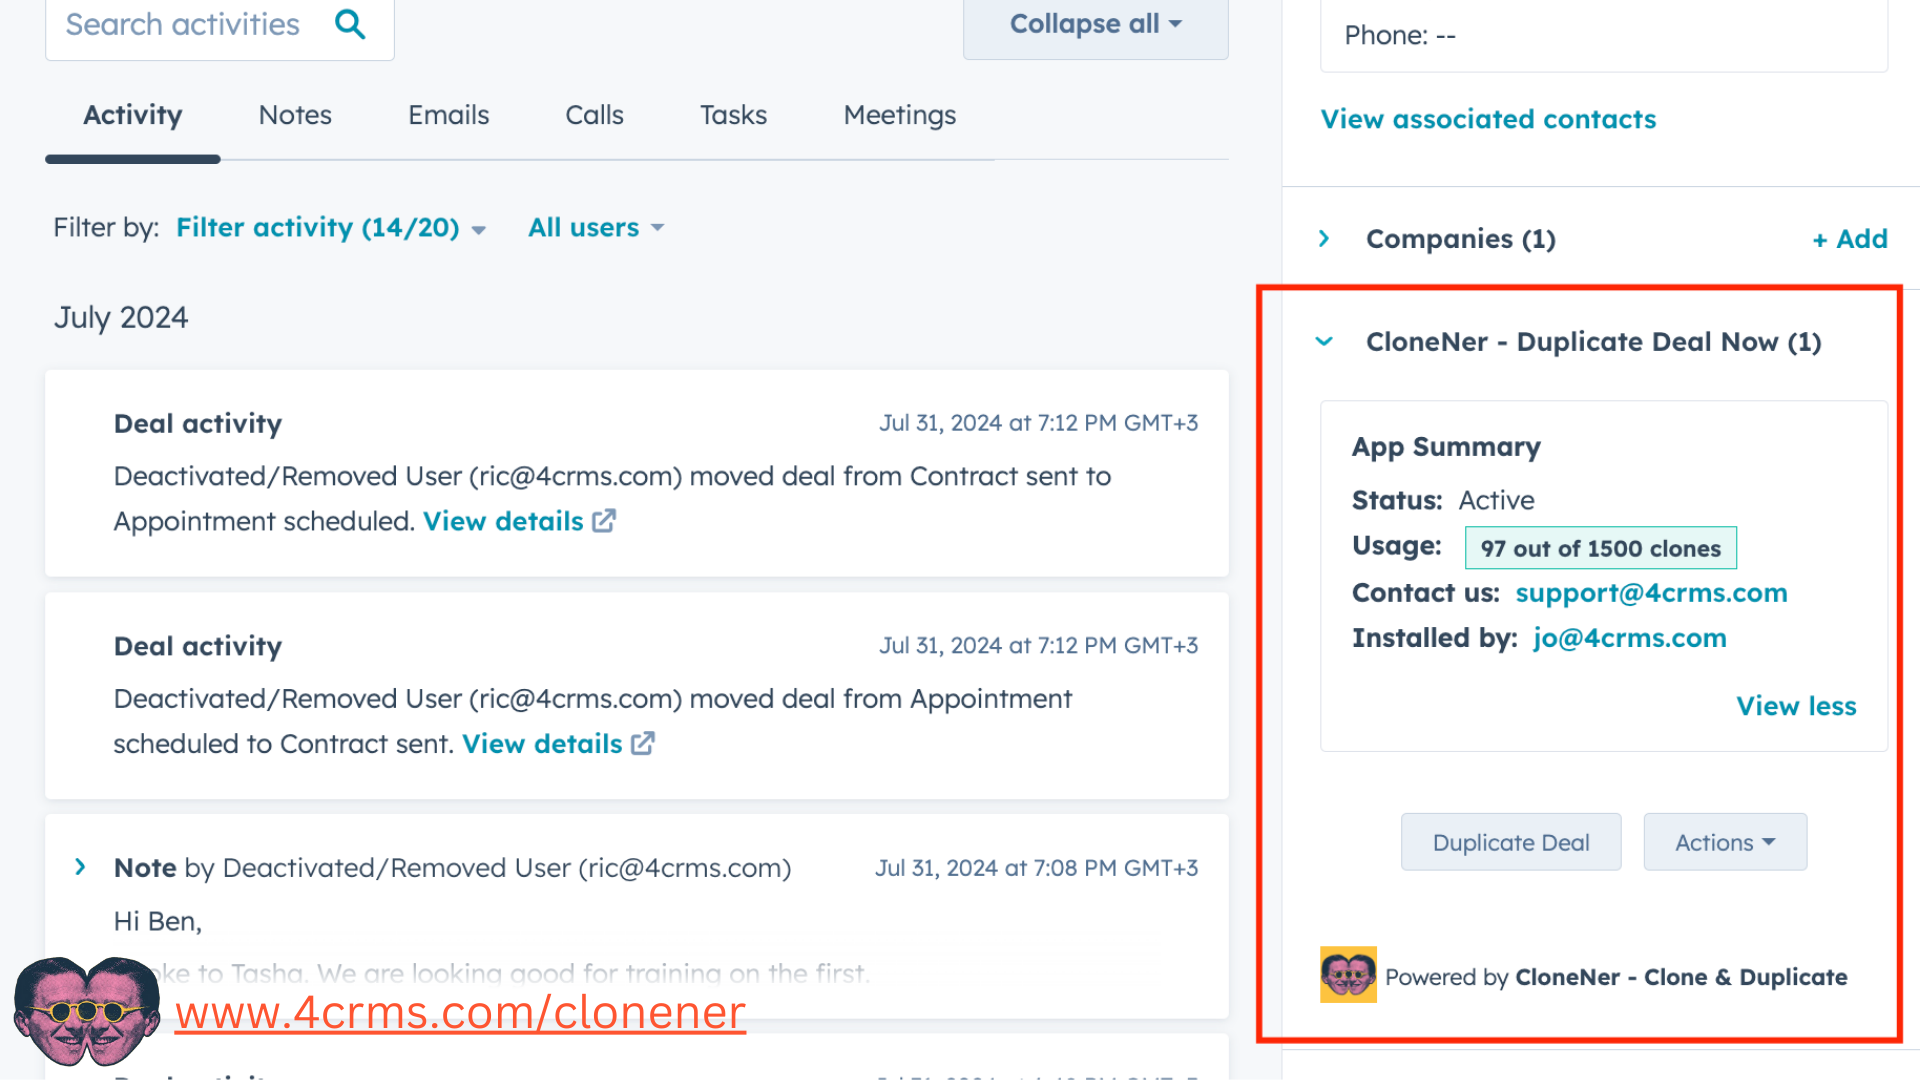
Task: Expand the Companies (1) section
Action: [x=1324, y=238]
